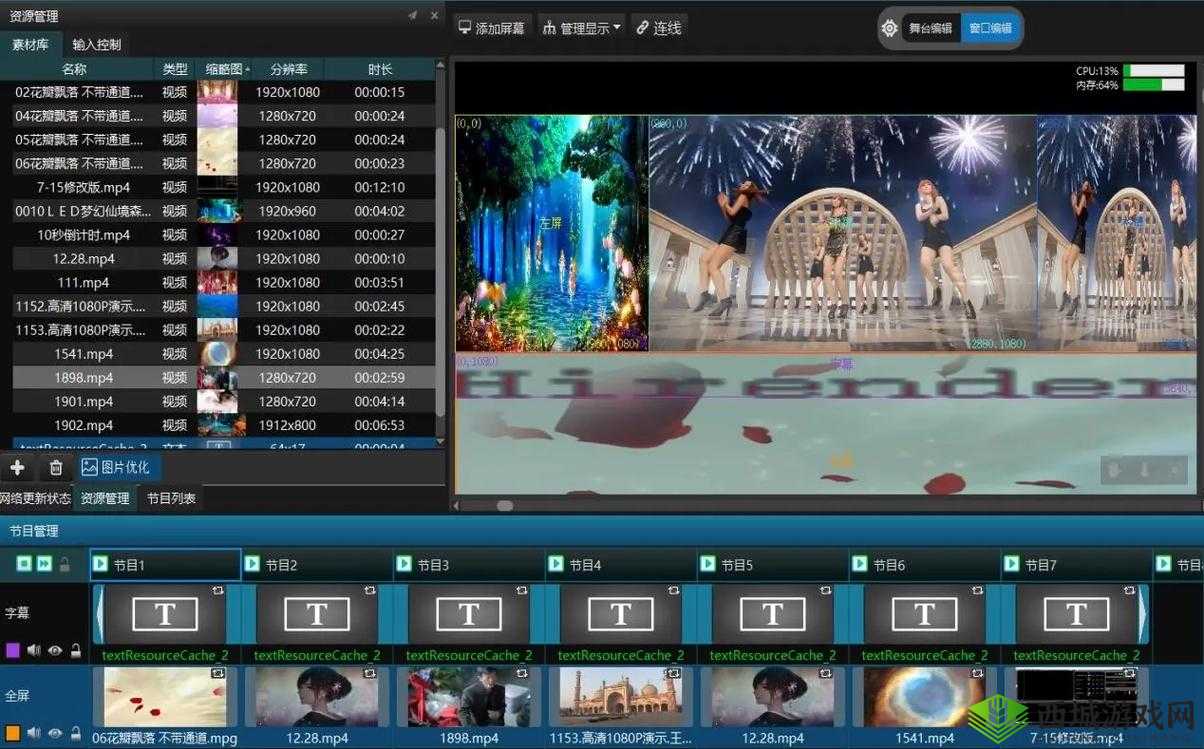This screenshot has height=749, width=1204.
Task: Switch to the 节目列表 tab
Action: coord(170,497)
